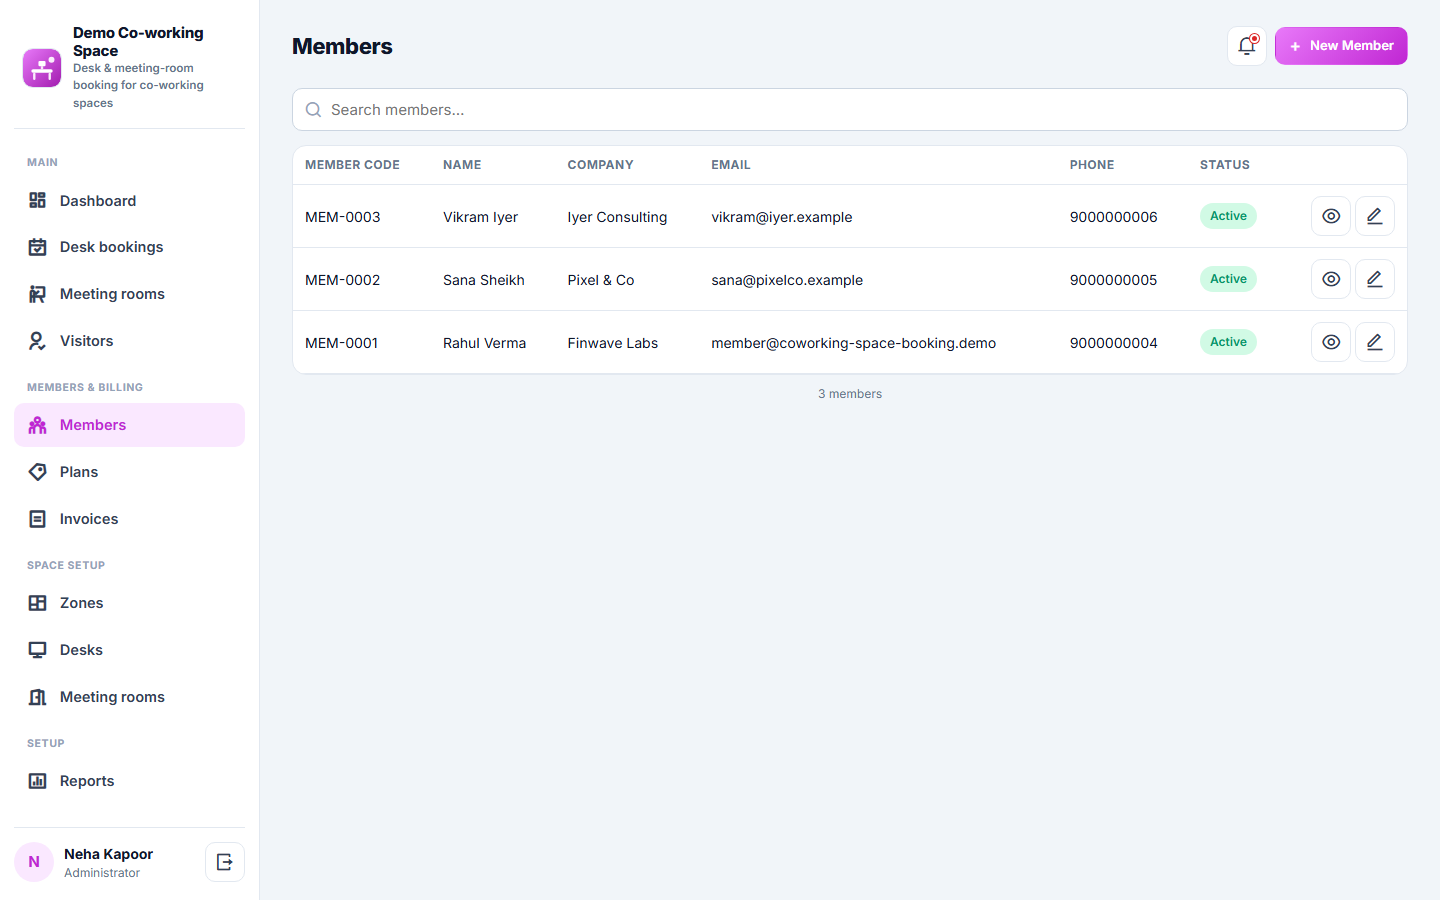This screenshot has height=900, width=1440.
Task: Edit member Rahul Verma
Action: point(1375,342)
